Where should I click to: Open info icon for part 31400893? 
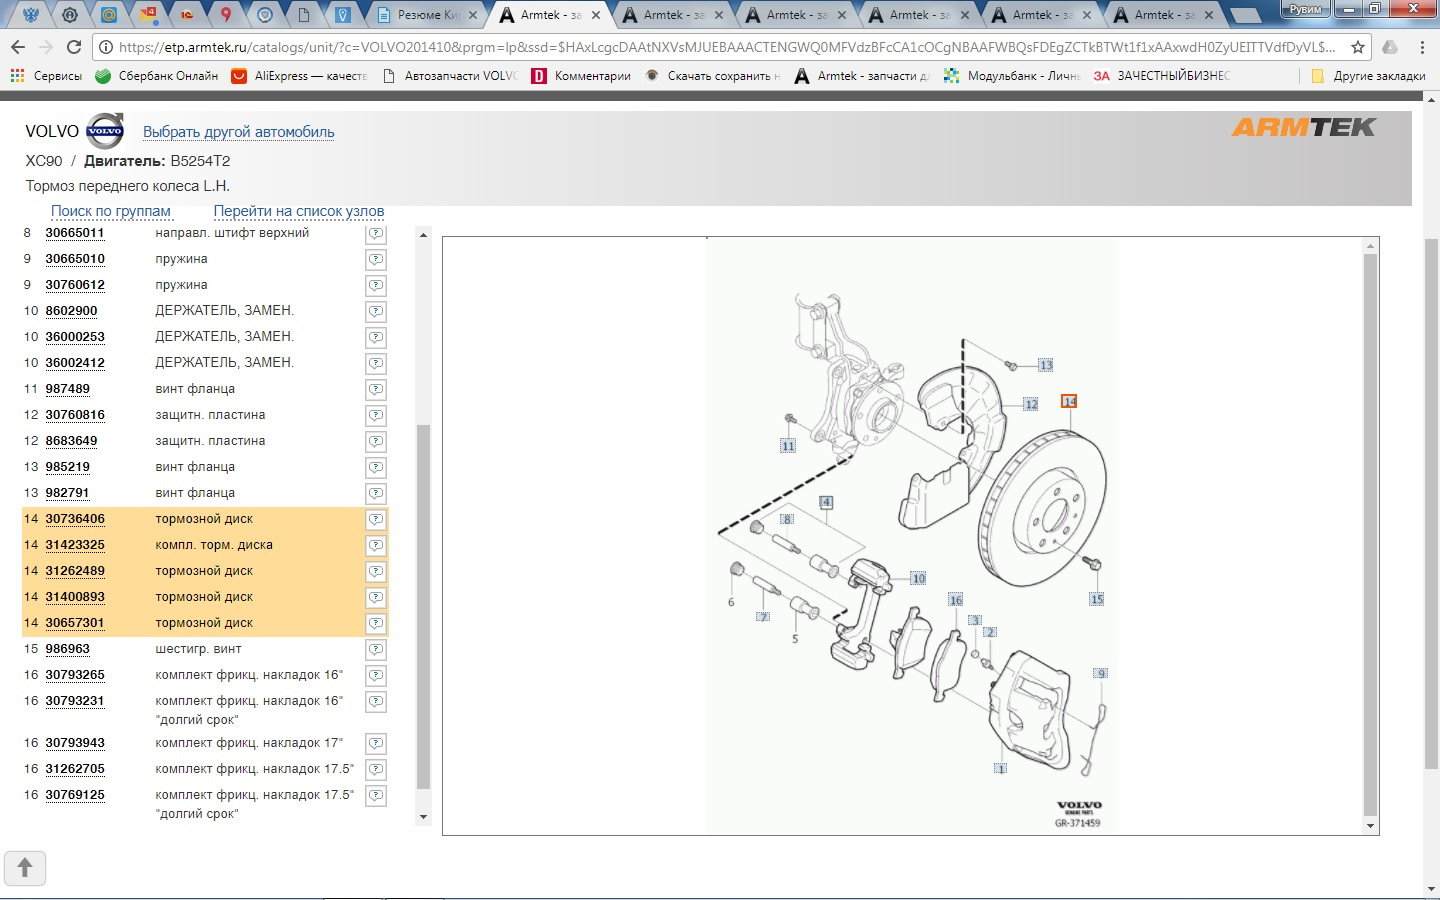tap(376, 597)
